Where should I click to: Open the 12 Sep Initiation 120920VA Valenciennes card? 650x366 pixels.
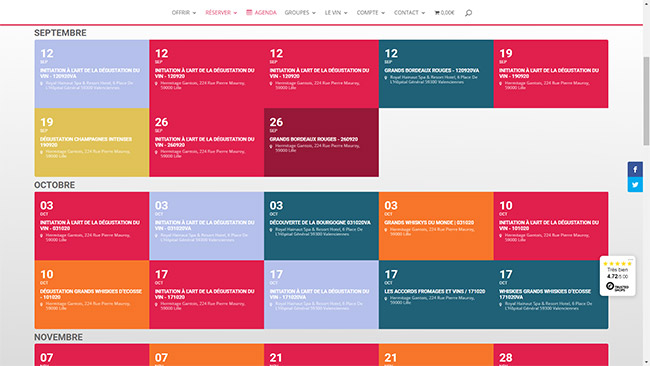click(x=92, y=74)
